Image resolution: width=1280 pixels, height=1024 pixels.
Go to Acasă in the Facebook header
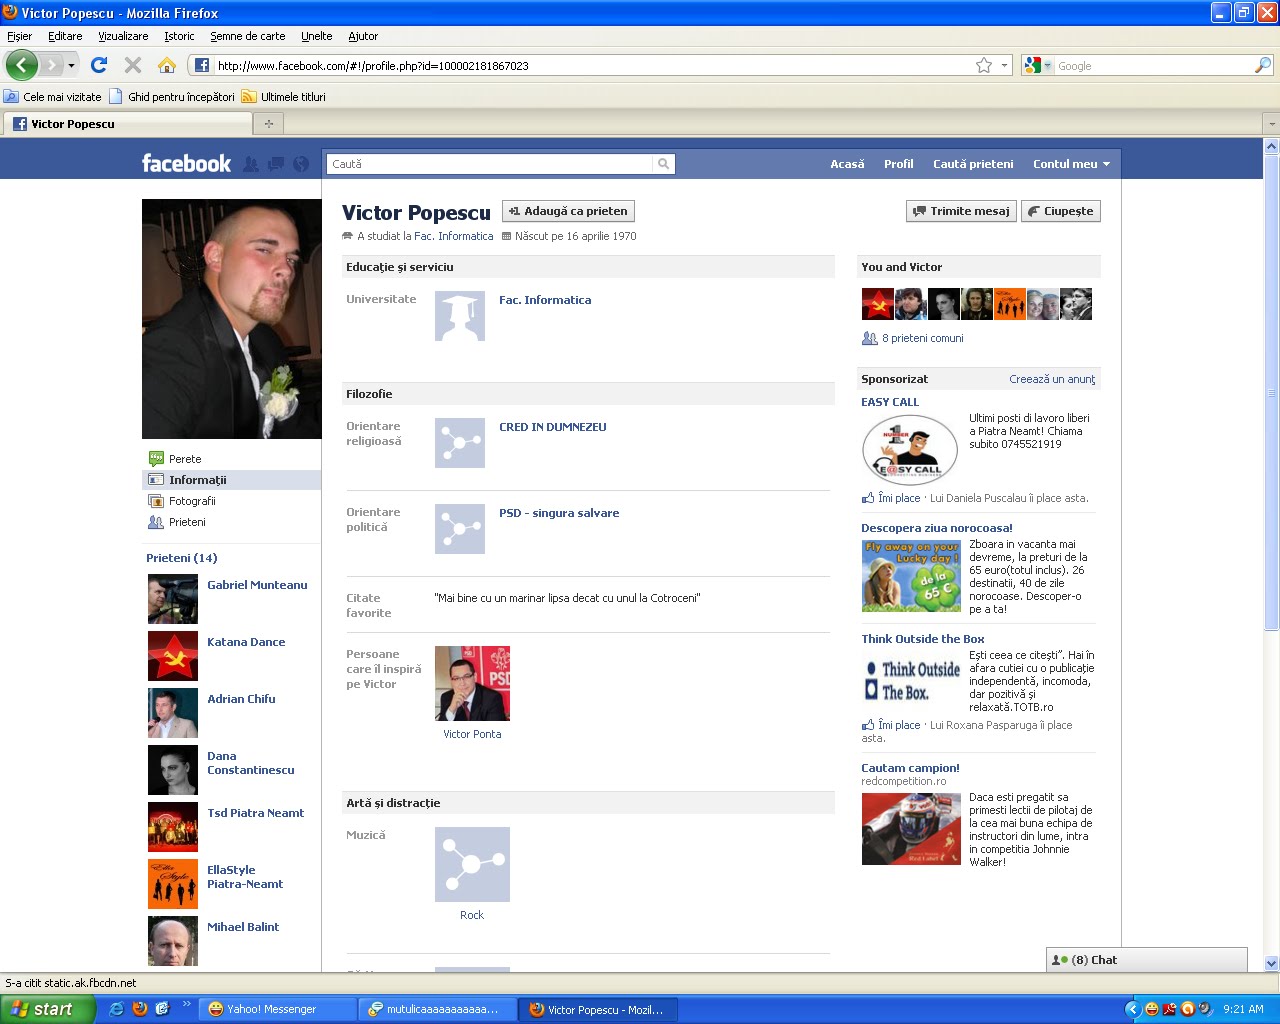847,164
